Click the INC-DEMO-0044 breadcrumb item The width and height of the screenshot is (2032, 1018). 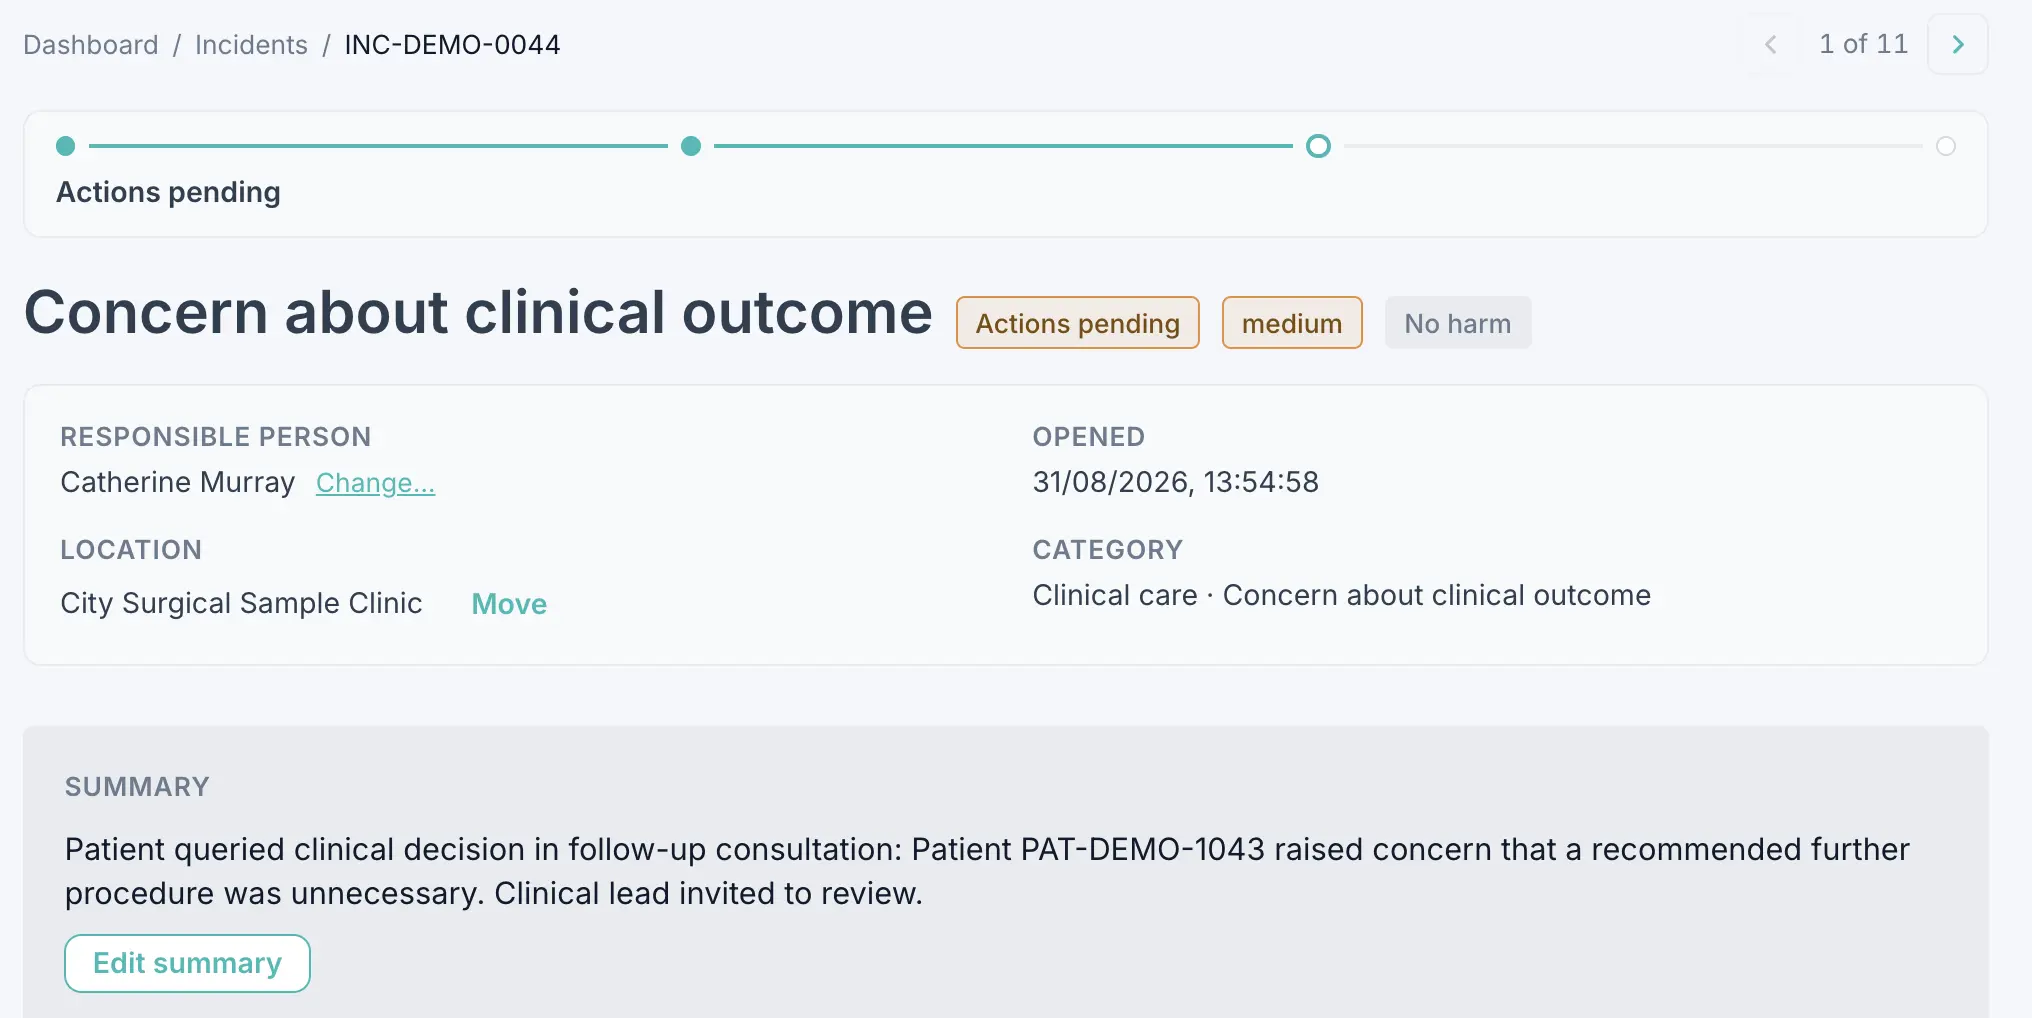coord(452,45)
